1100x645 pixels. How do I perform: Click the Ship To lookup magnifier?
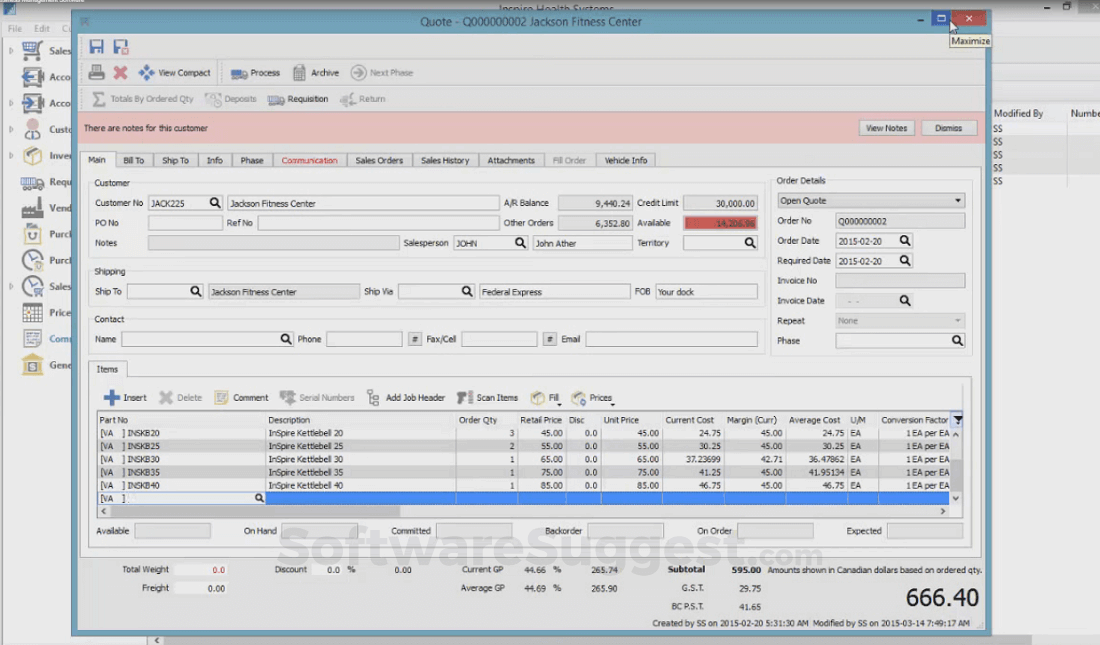click(196, 291)
